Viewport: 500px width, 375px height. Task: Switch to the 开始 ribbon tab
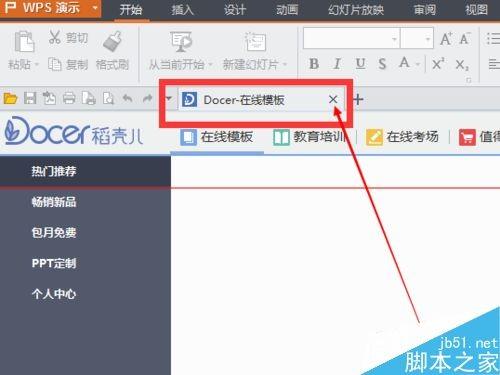coord(131,10)
